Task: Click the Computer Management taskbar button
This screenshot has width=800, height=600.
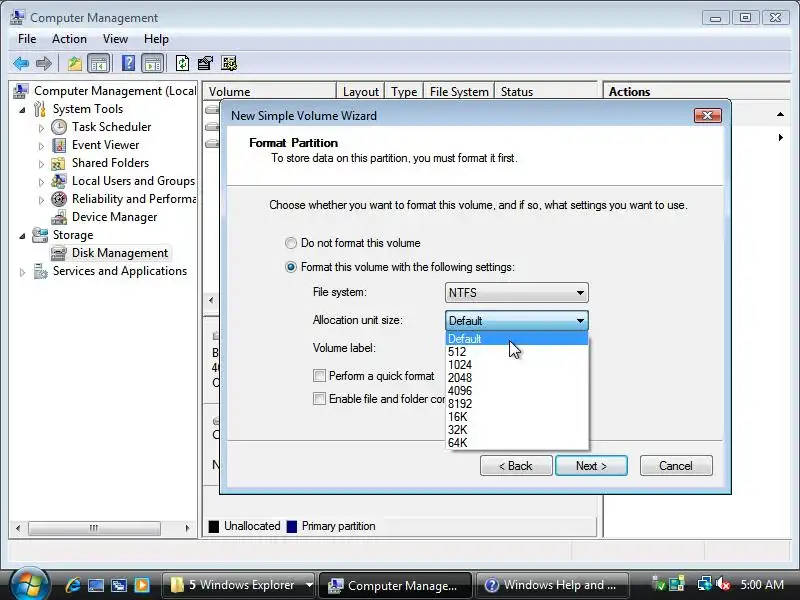Action: 394,585
